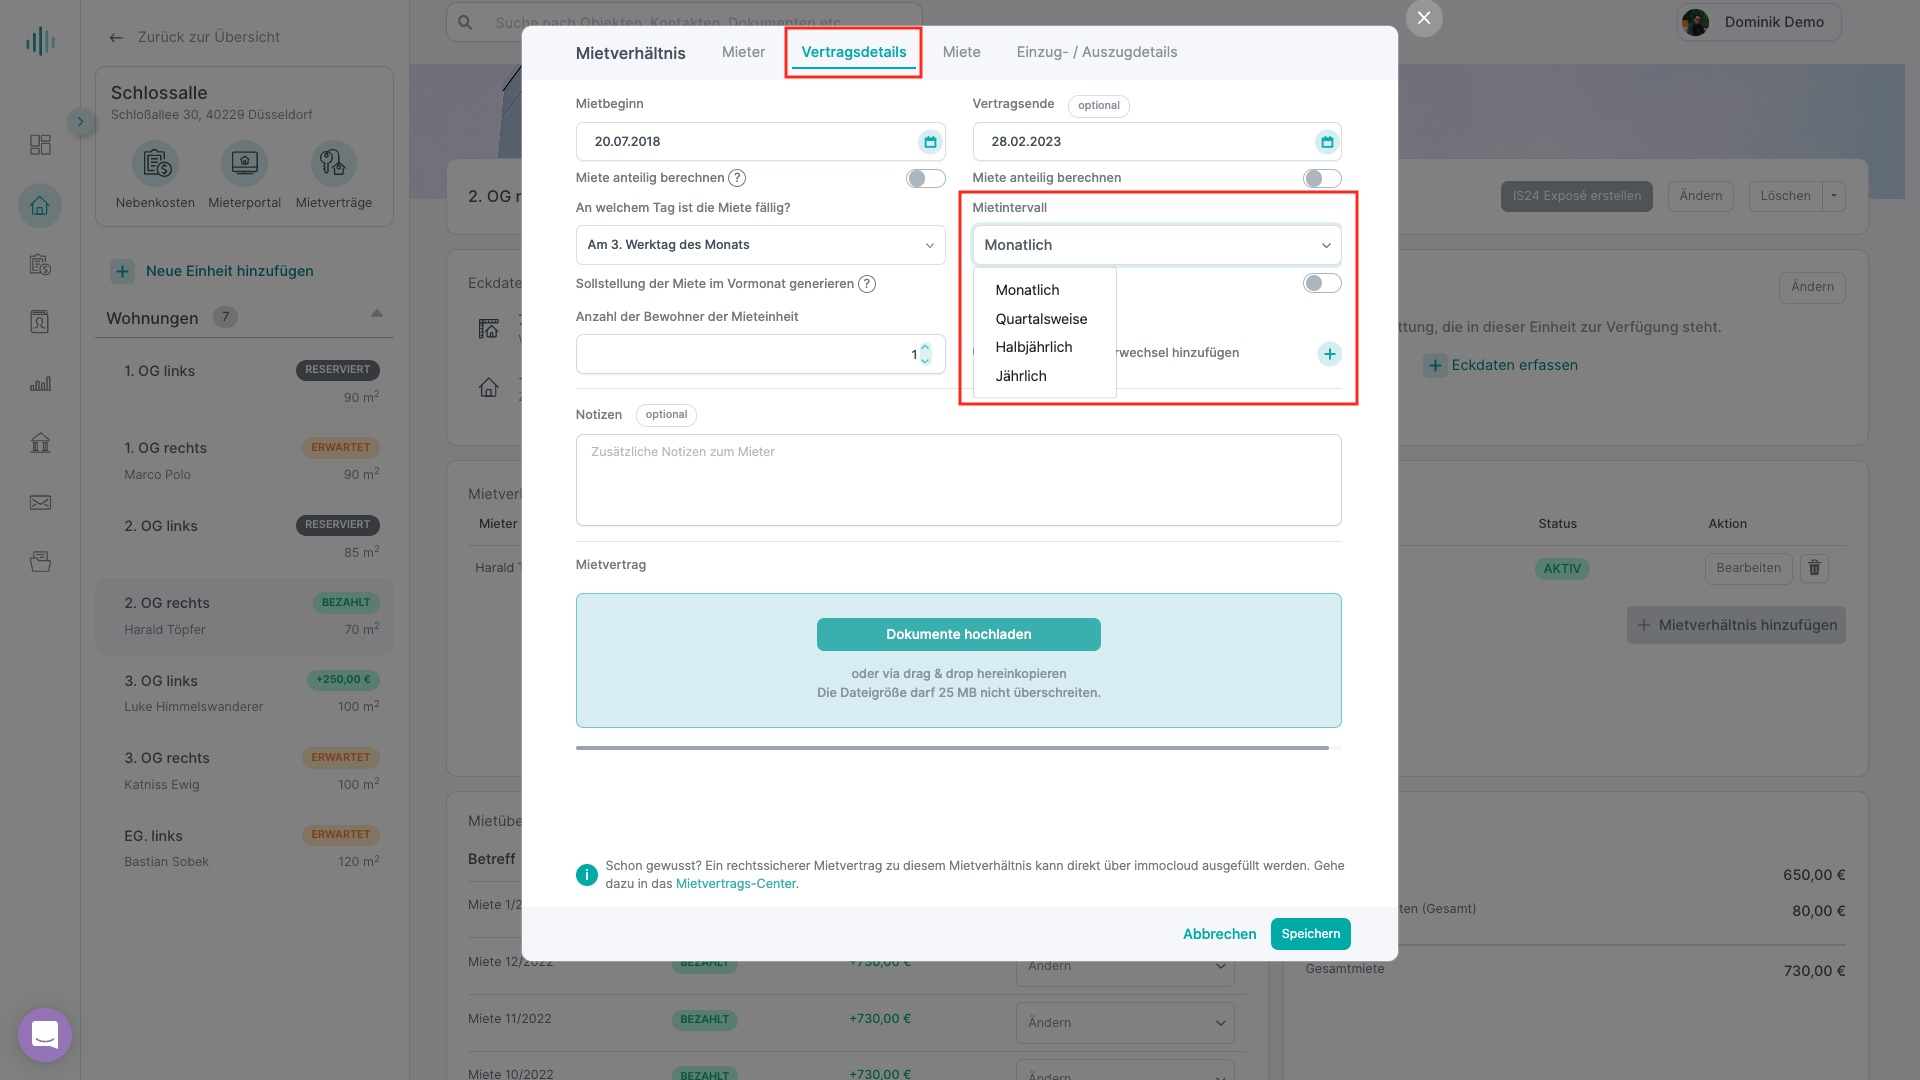Toggle Miete anteilig berechnen under Vertragsende
Viewport: 1920px width, 1080px height.
(1322, 178)
